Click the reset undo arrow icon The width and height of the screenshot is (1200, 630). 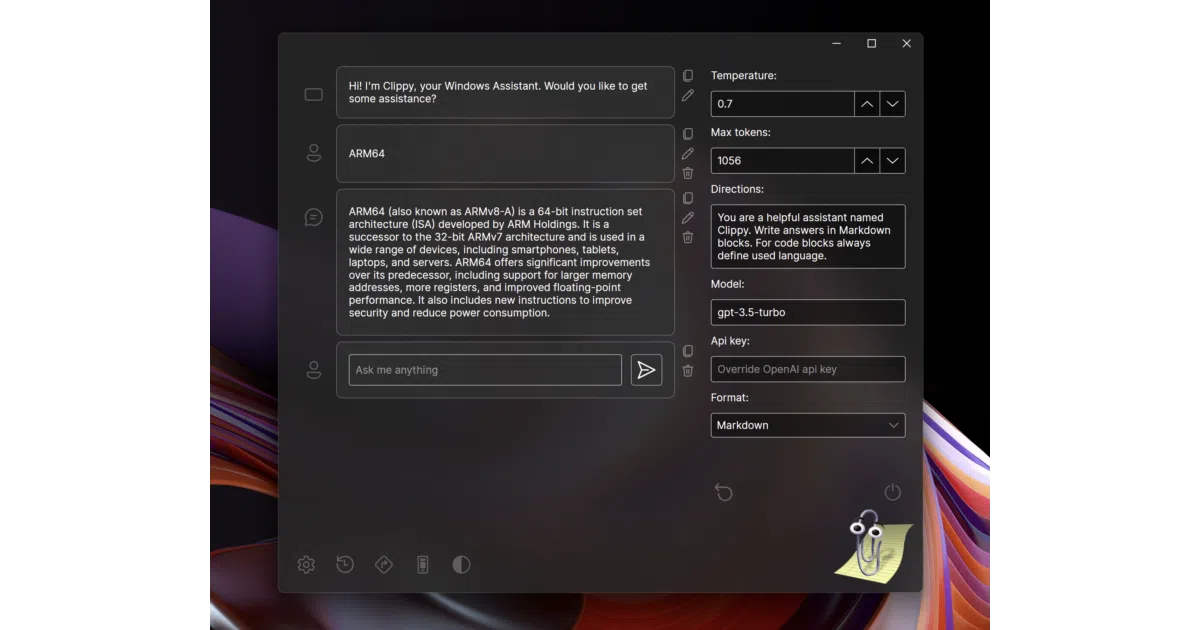pos(724,492)
